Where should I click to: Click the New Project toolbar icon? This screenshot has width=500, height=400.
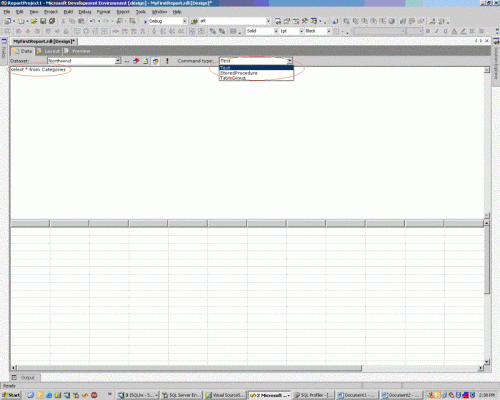click(x=7, y=21)
